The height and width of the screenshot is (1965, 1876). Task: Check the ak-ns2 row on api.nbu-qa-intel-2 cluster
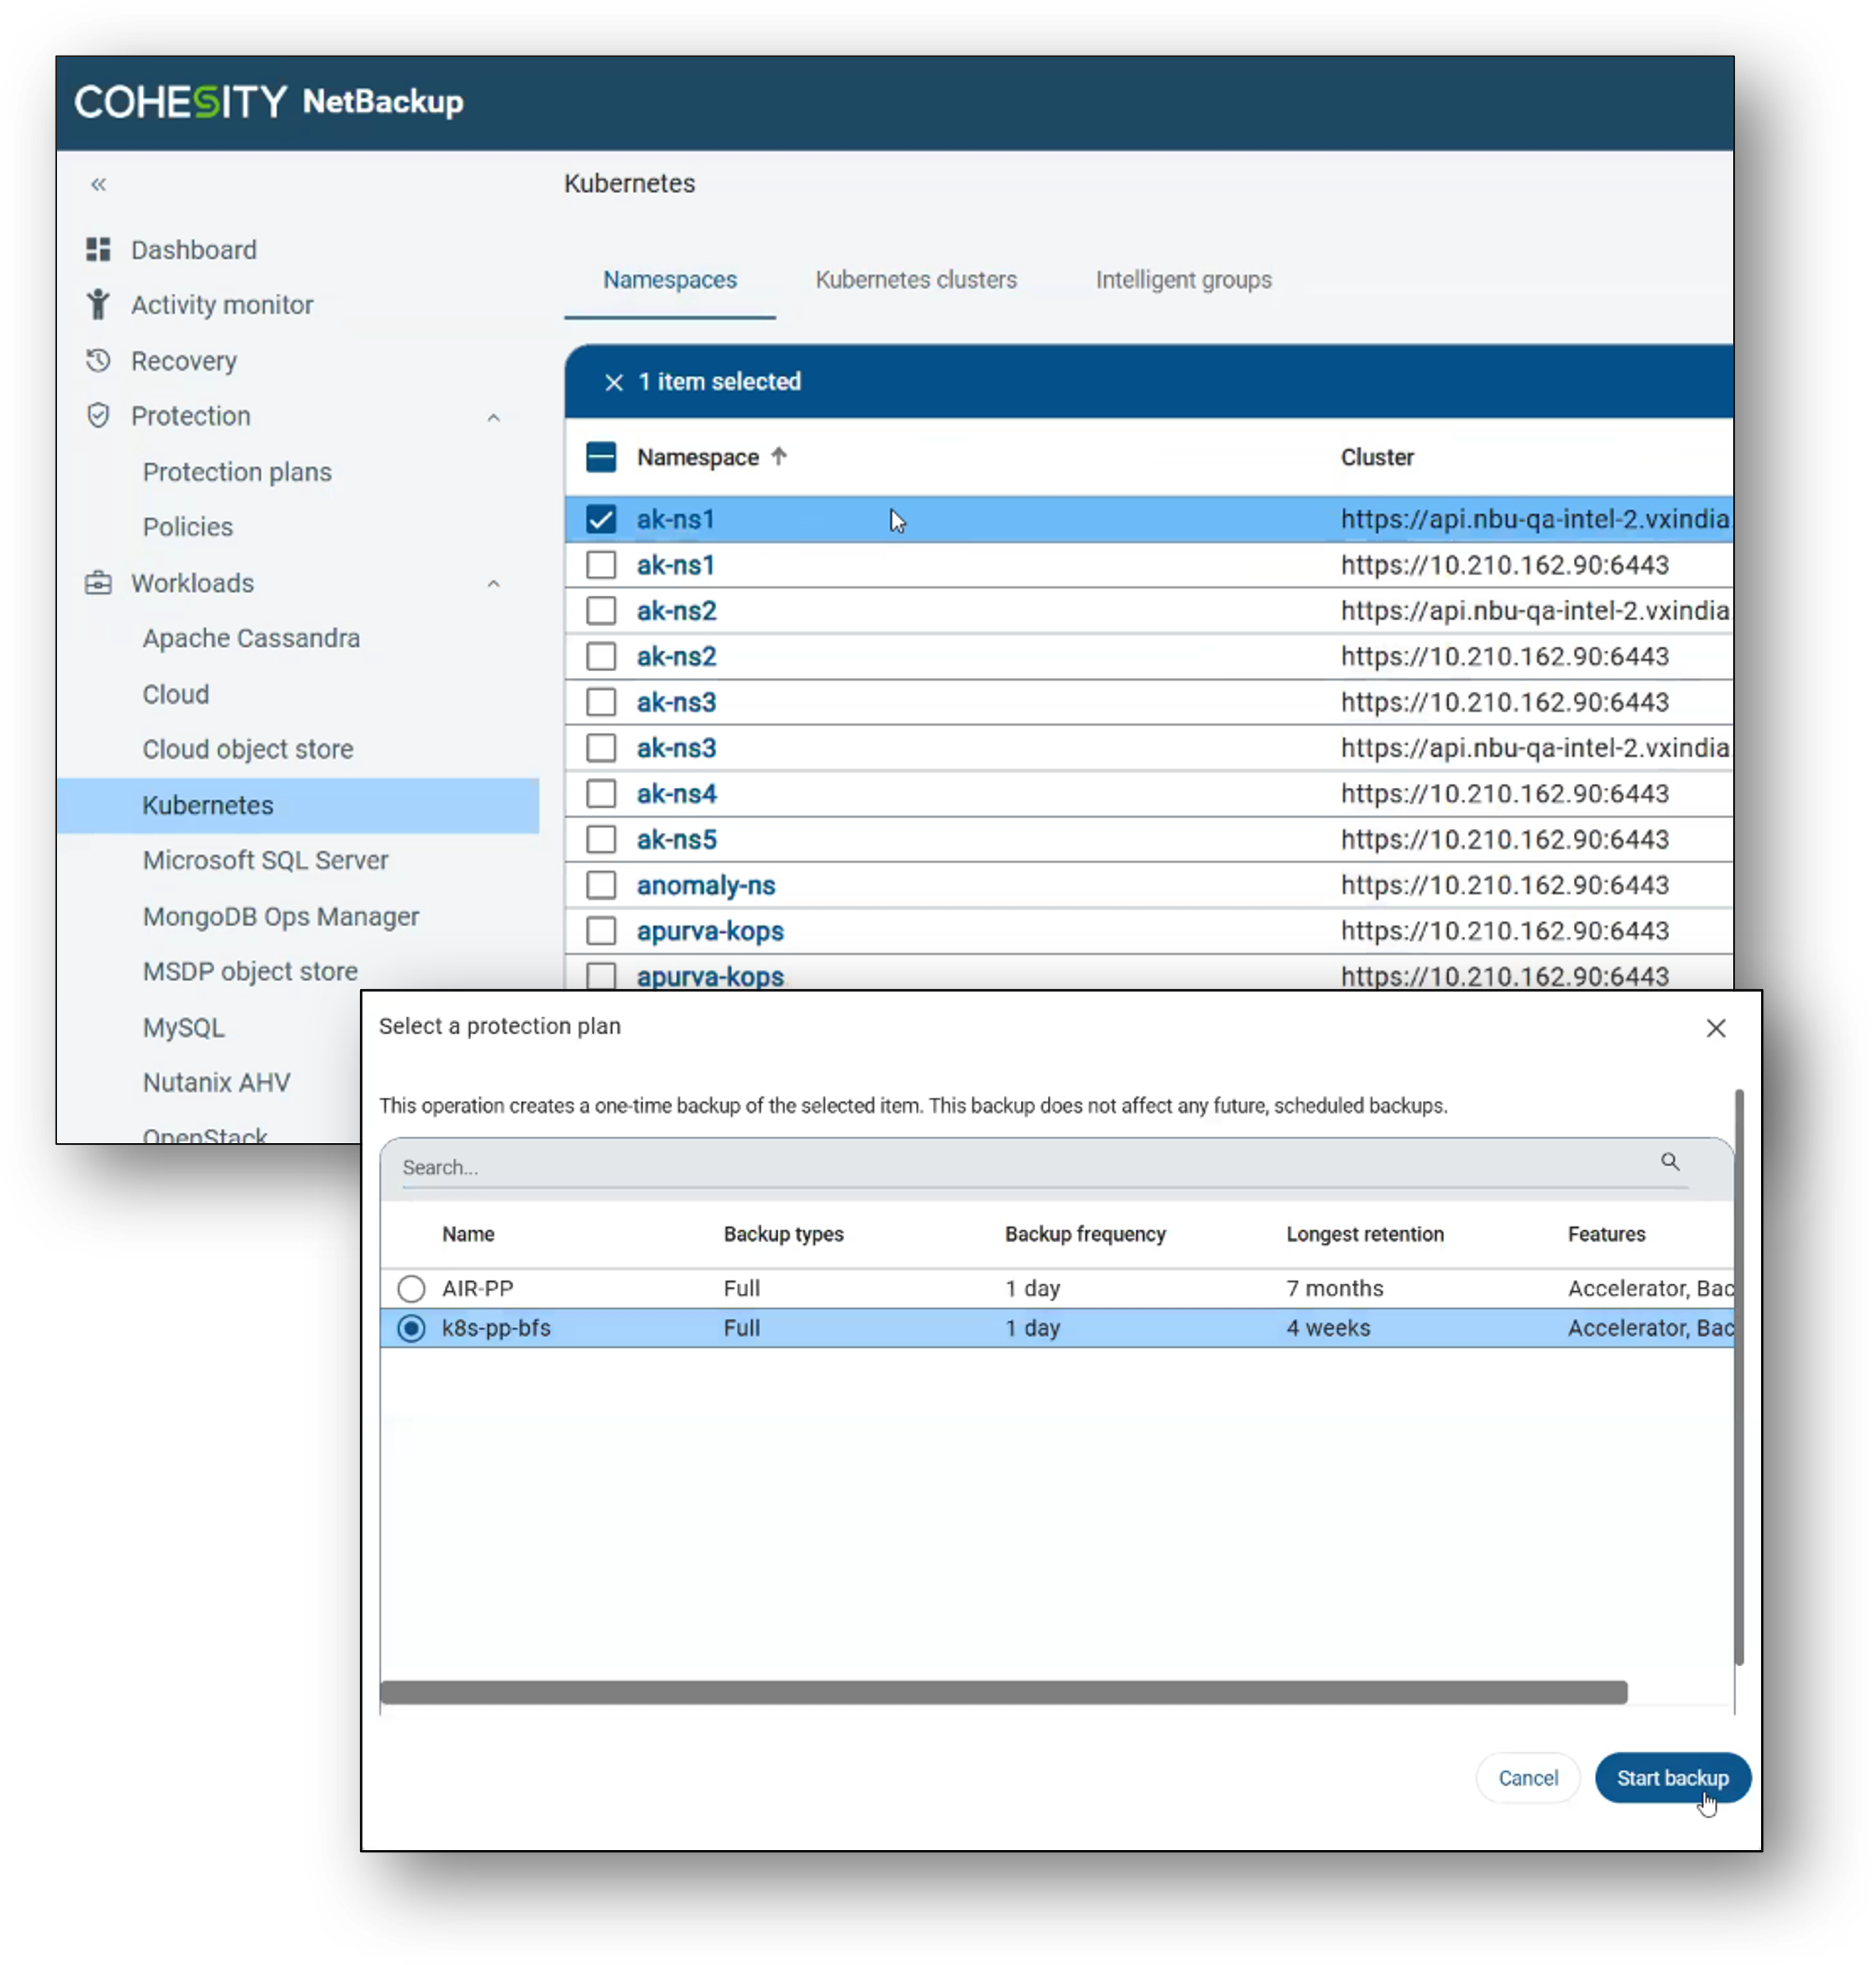coord(601,610)
